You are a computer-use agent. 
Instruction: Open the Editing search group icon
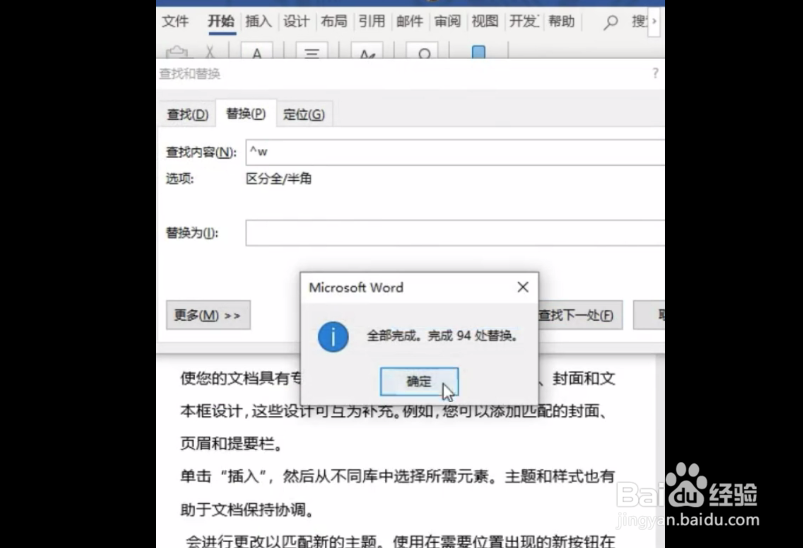(424, 51)
